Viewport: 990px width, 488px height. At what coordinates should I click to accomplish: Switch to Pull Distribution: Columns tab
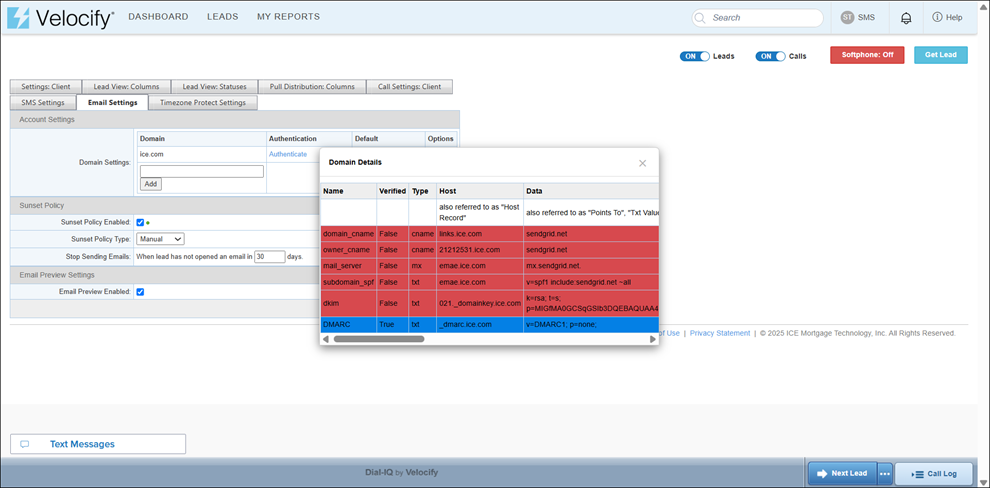click(x=312, y=86)
